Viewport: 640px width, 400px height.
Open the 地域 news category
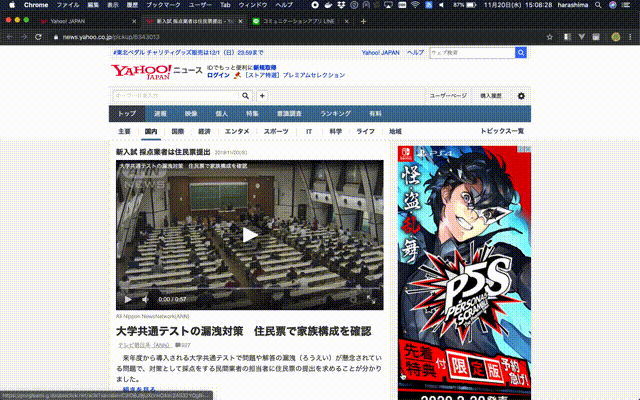coord(395,131)
